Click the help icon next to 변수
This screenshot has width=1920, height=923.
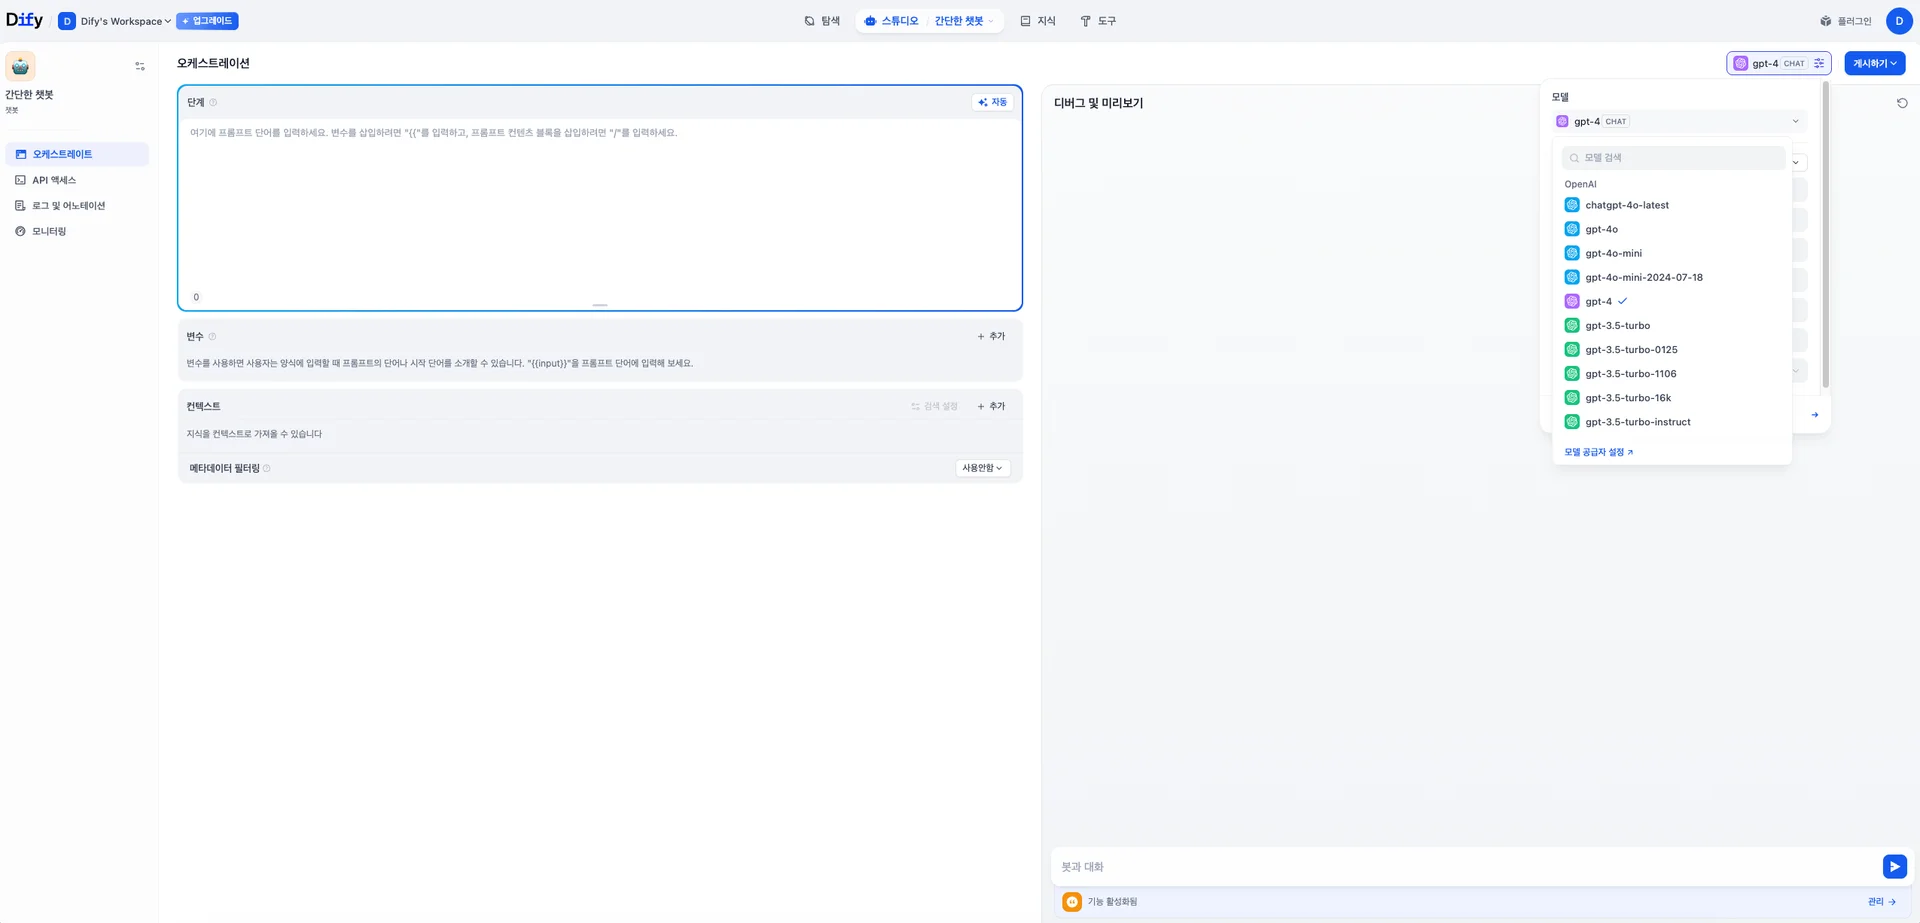tap(212, 337)
